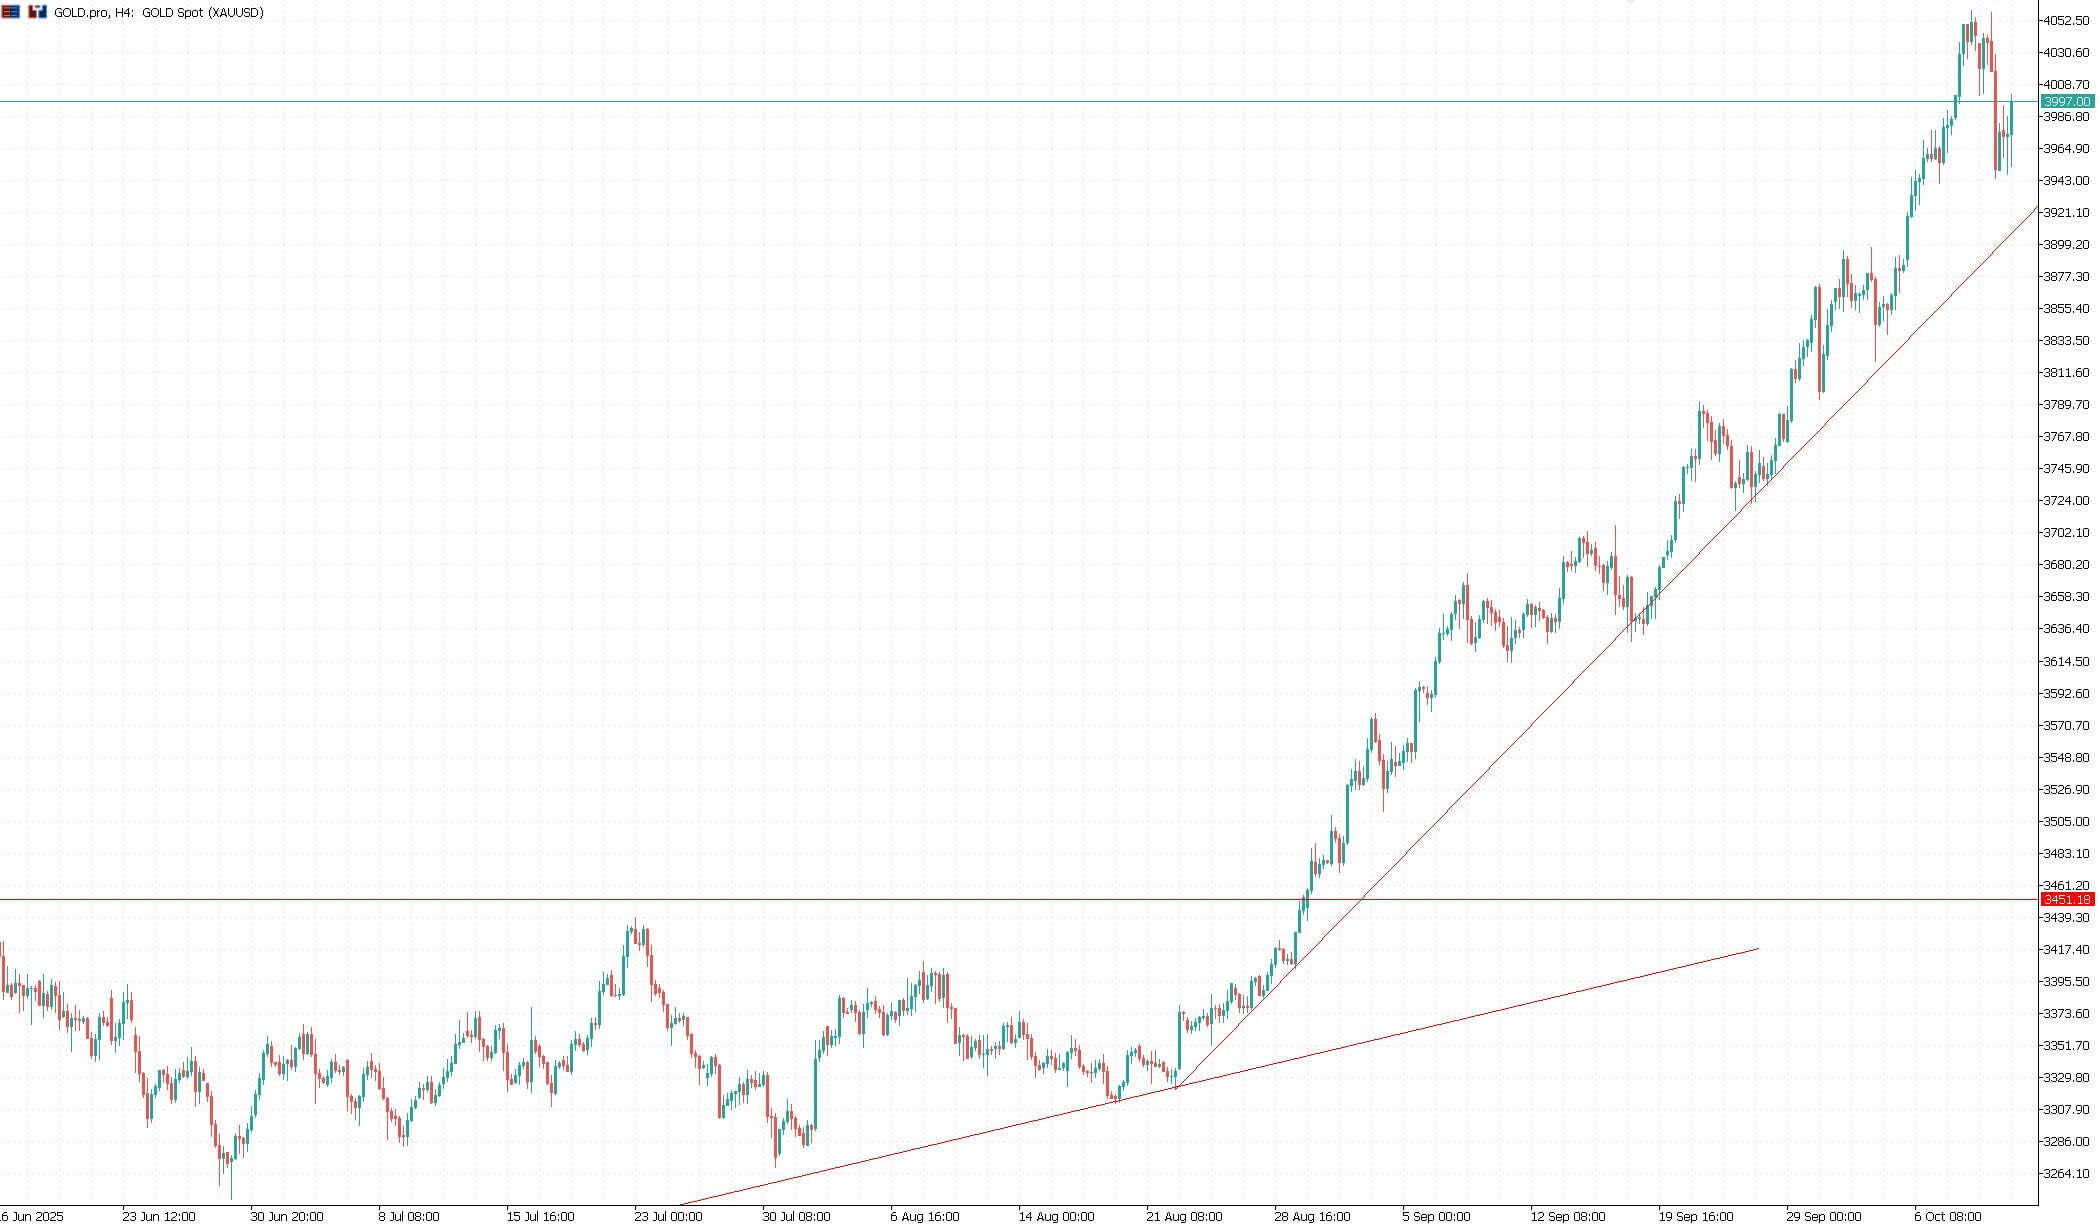The image size is (2100, 1226).
Task: Click the right end of the shallow red trendline
Action: [x=1756, y=949]
